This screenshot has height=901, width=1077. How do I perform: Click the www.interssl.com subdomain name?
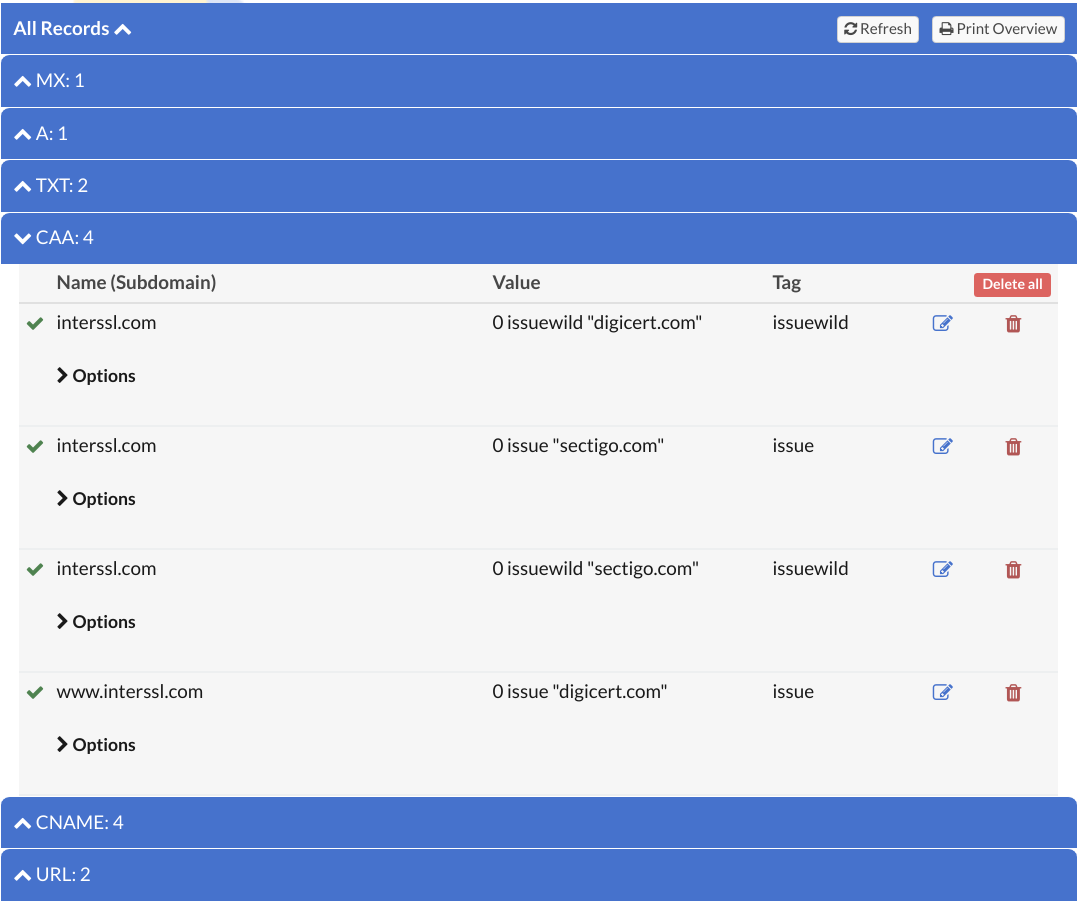130,692
